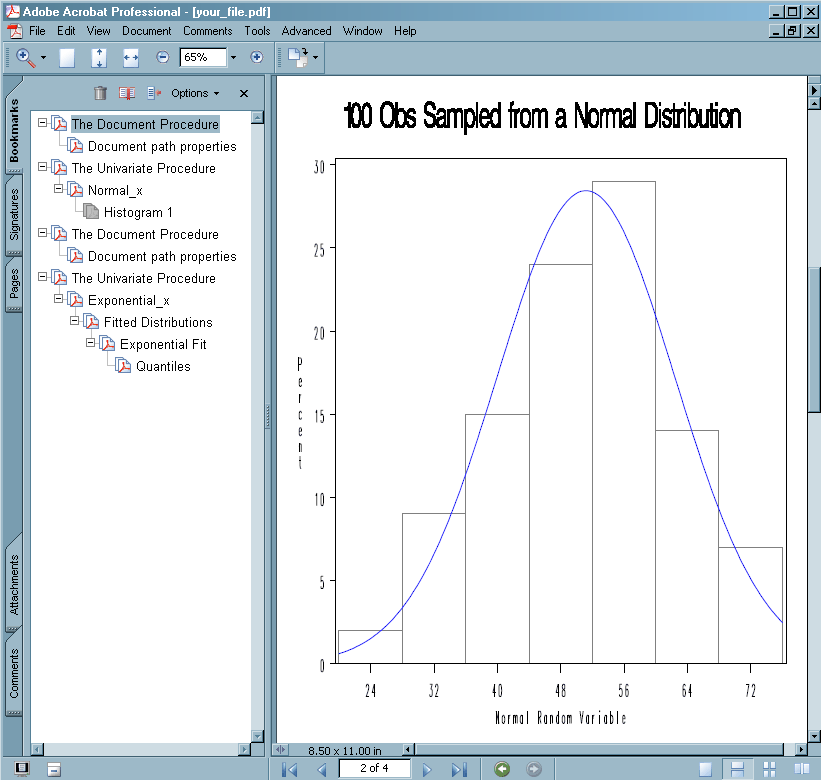
Task: Select the Exponential Fit bookmark label
Action: pyautogui.click(x=163, y=344)
